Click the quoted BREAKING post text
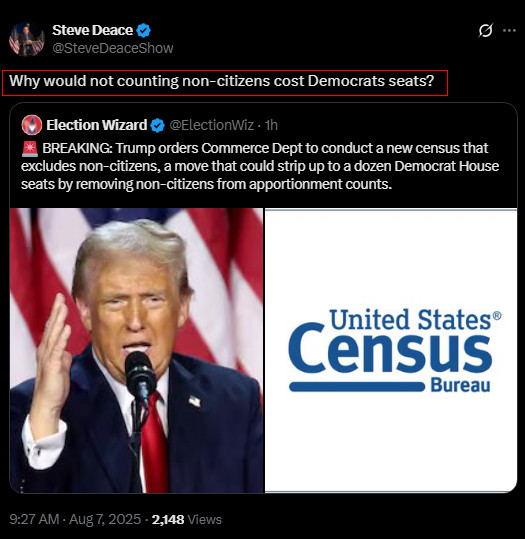This screenshot has width=525, height=539. 261,166
